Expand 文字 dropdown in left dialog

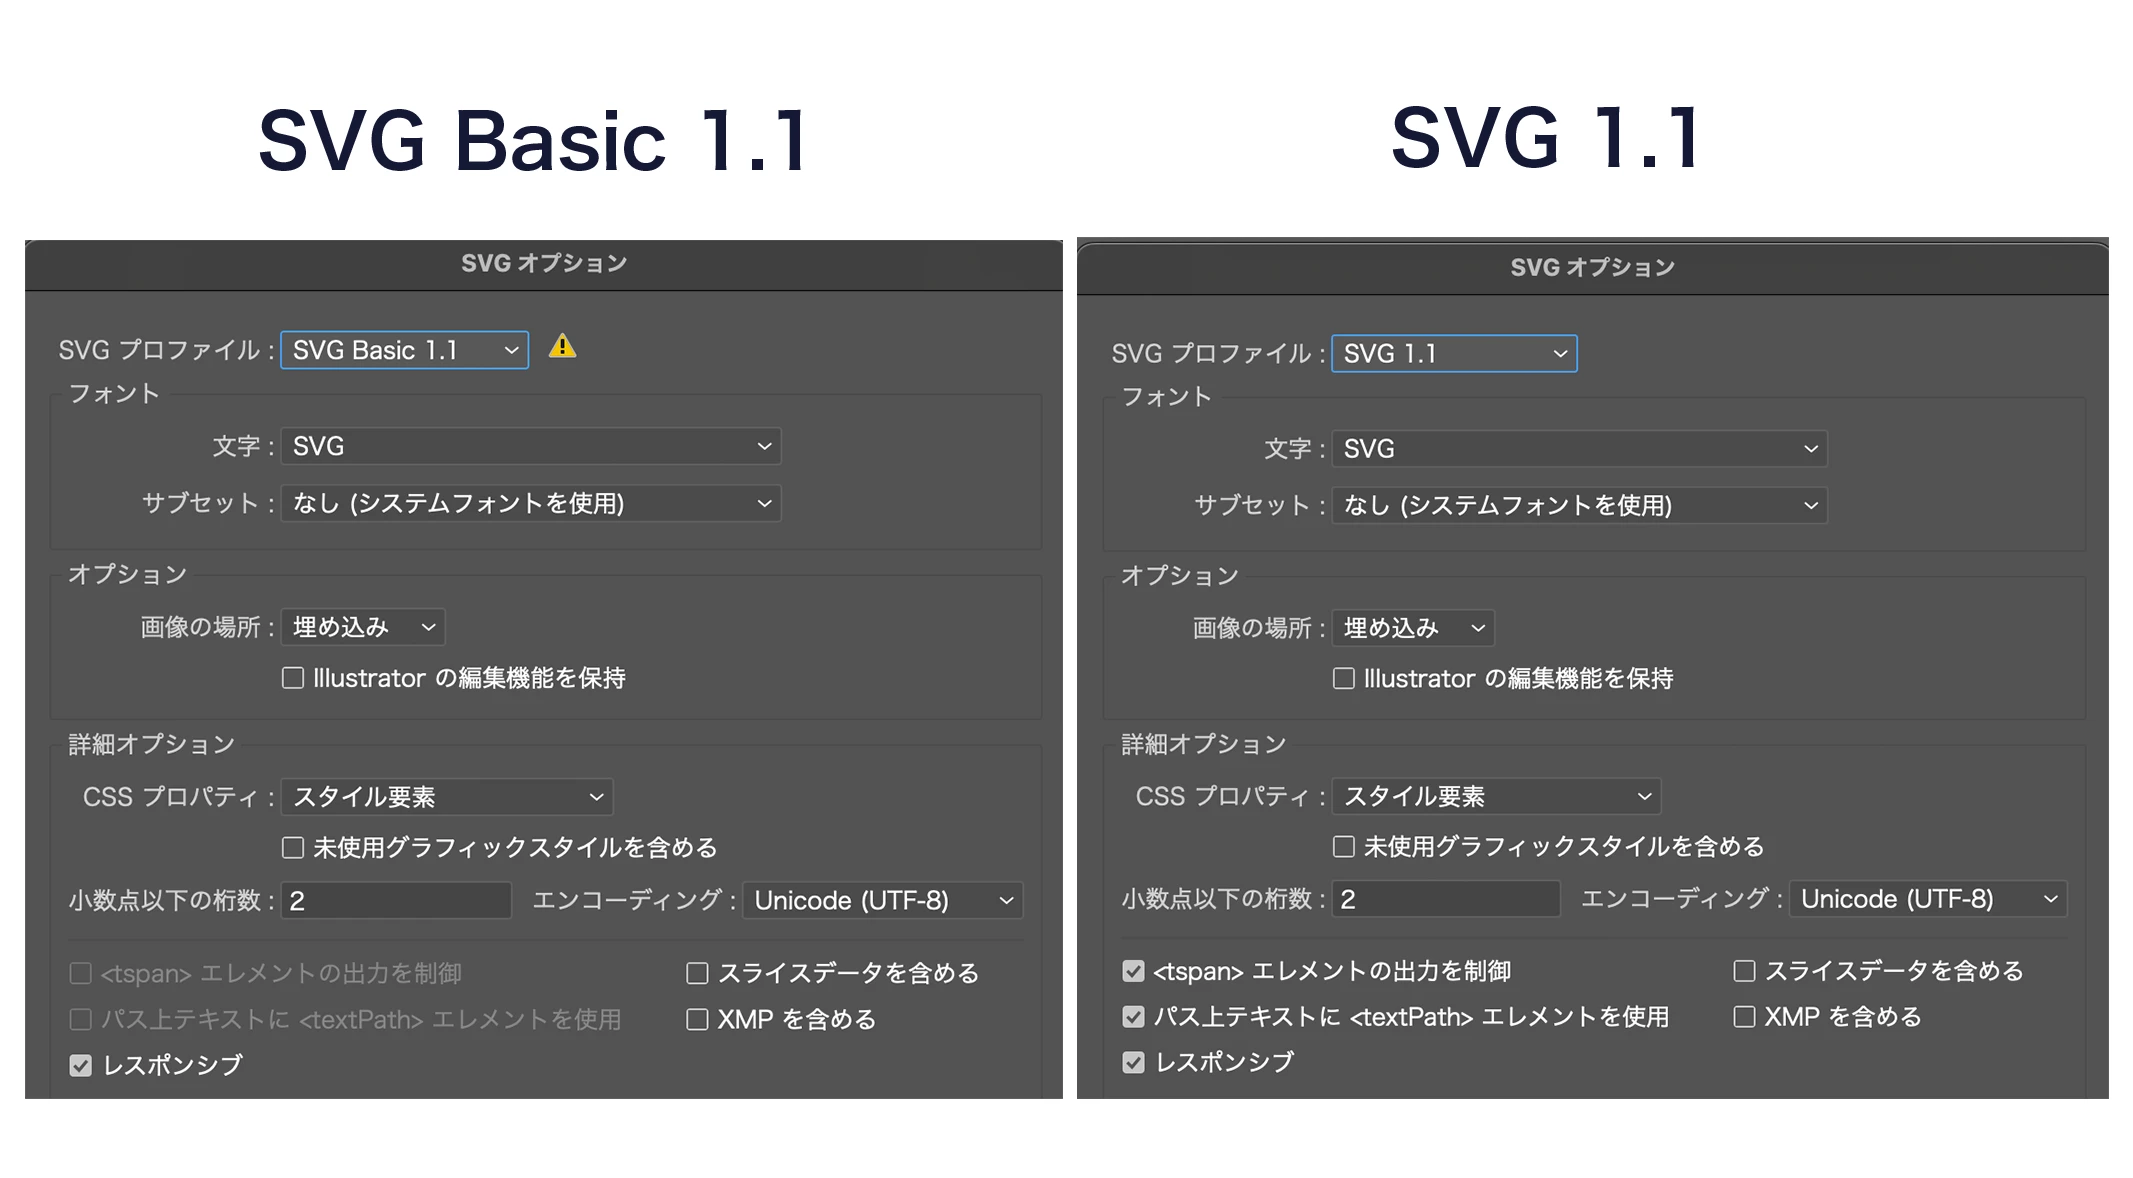tap(530, 446)
